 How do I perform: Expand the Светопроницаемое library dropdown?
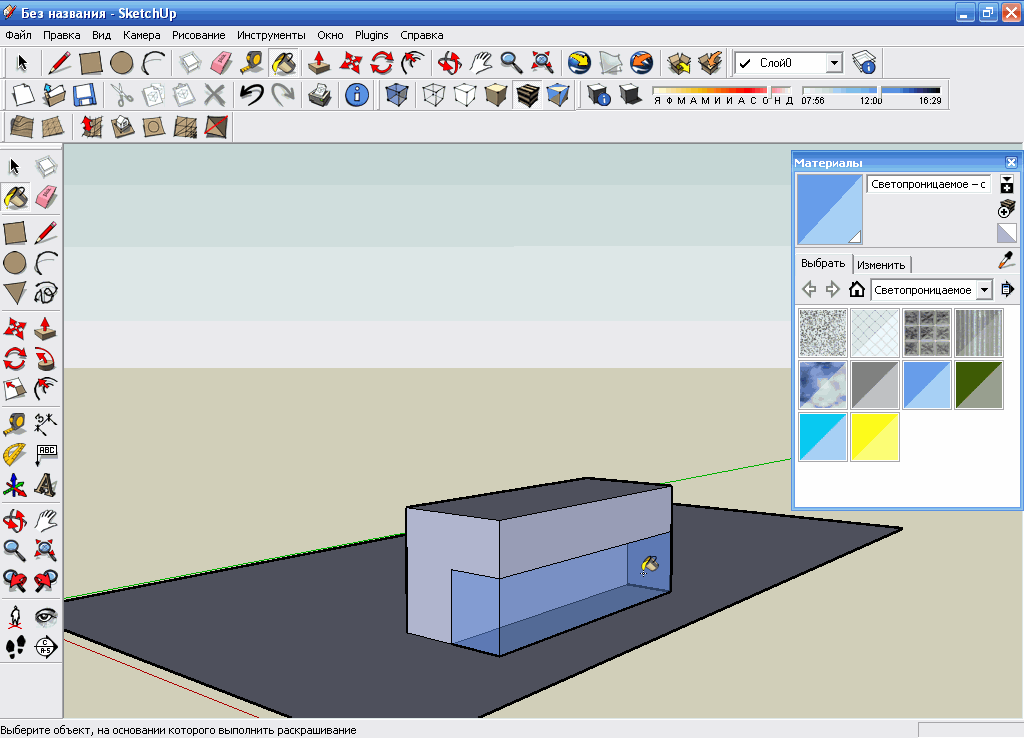pyautogui.click(x=984, y=290)
